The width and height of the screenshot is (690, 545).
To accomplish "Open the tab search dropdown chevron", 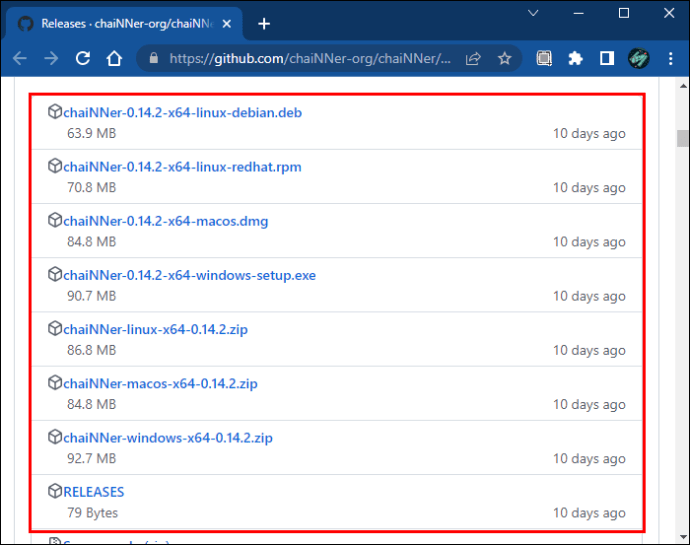I will tap(533, 13).
